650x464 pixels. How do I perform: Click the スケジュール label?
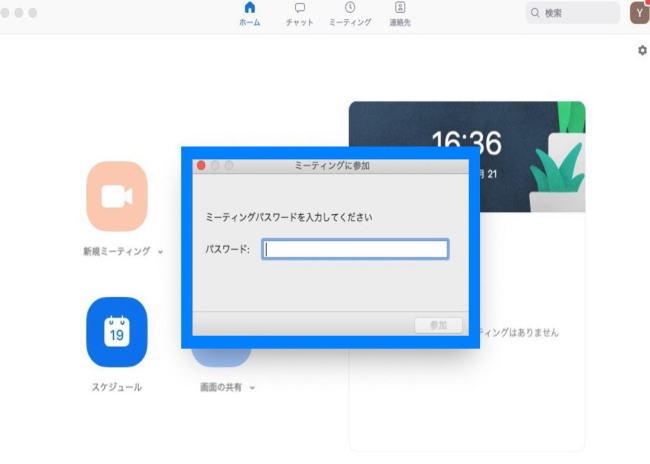tap(117, 387)
